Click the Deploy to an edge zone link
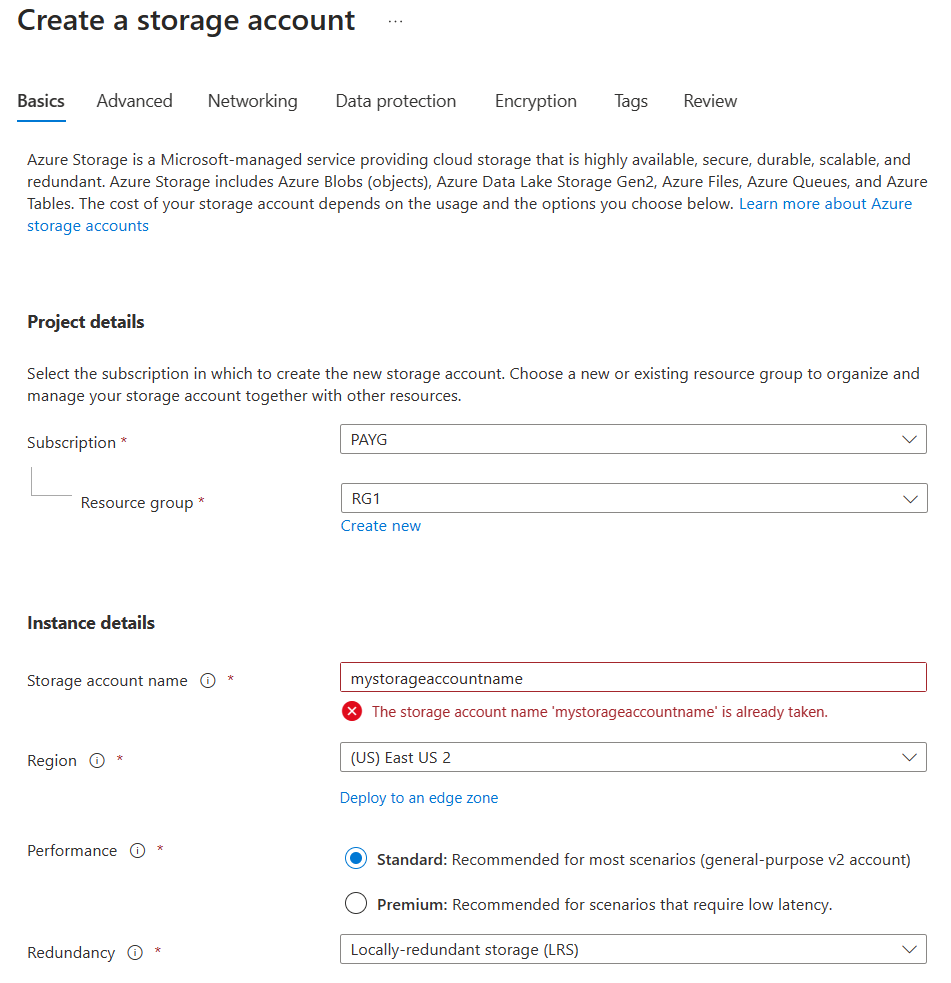Screen dimensions: 951x983 [418, 797]
